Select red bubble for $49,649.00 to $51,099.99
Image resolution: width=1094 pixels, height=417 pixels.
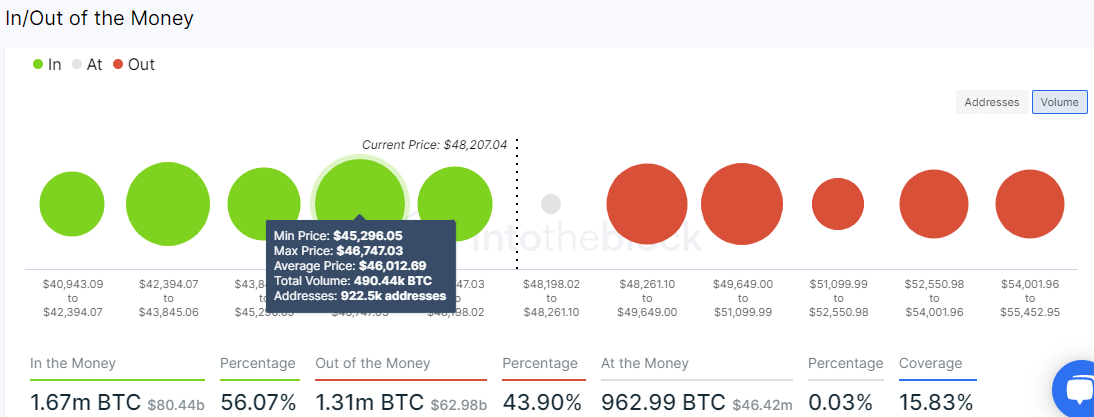742,204
